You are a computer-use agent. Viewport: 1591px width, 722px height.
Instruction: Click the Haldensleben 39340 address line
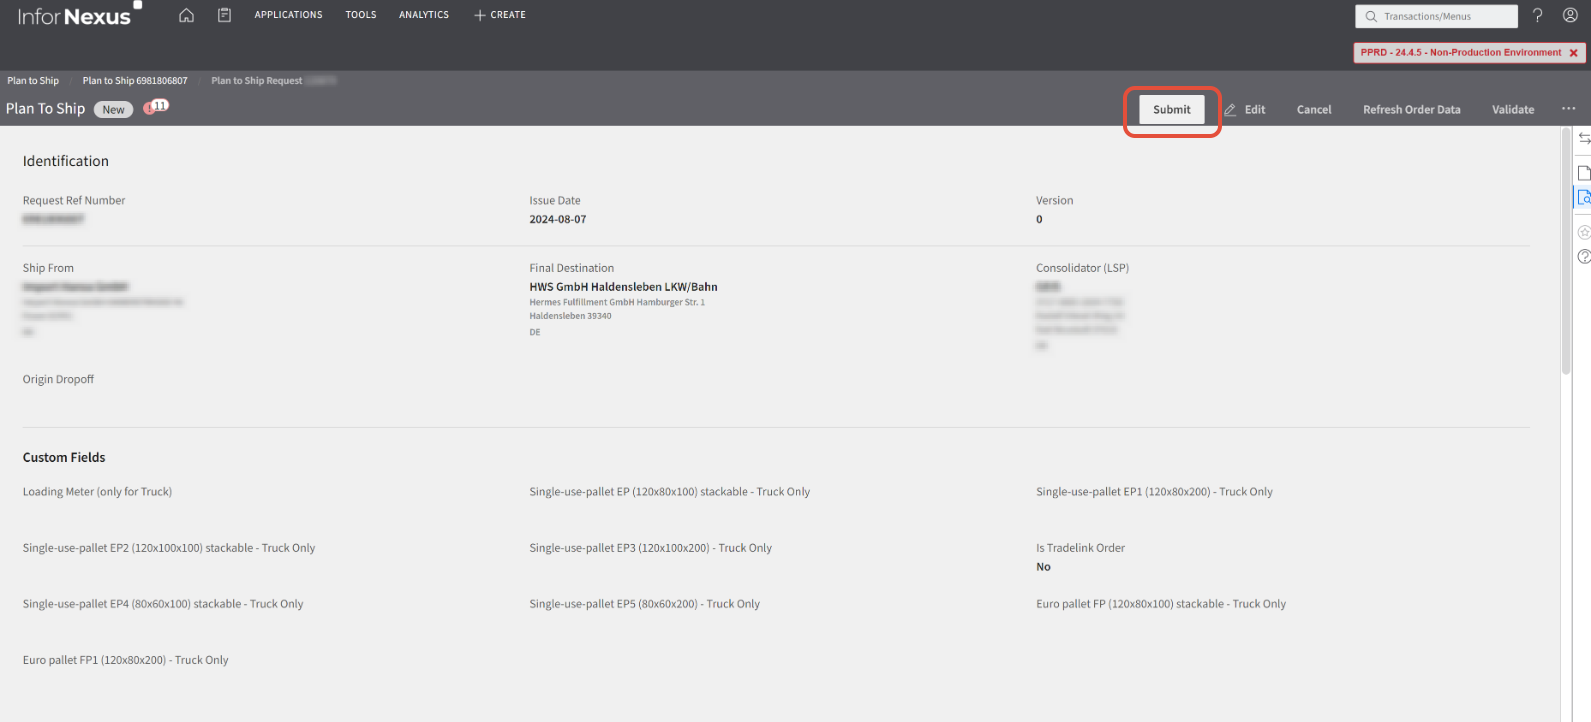570,316
